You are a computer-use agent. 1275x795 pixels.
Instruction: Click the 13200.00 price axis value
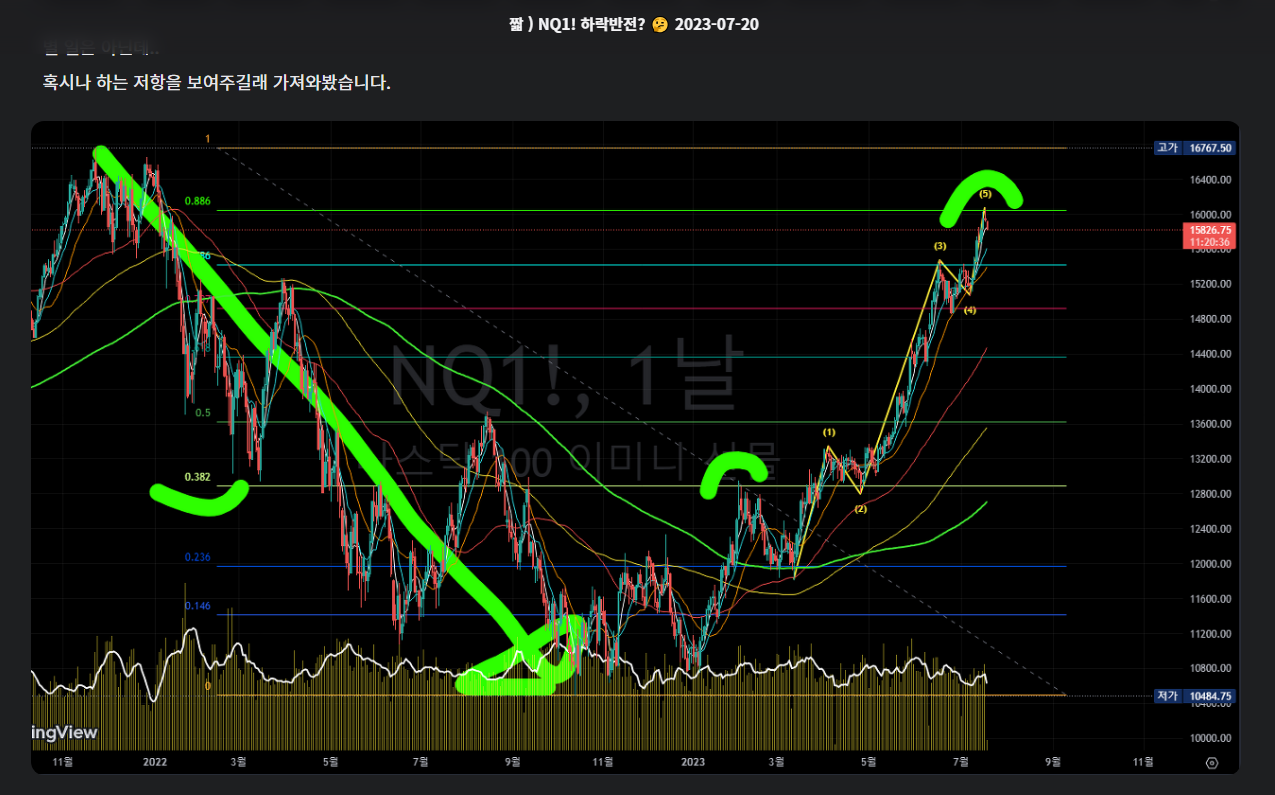[x=1211, y=459]
